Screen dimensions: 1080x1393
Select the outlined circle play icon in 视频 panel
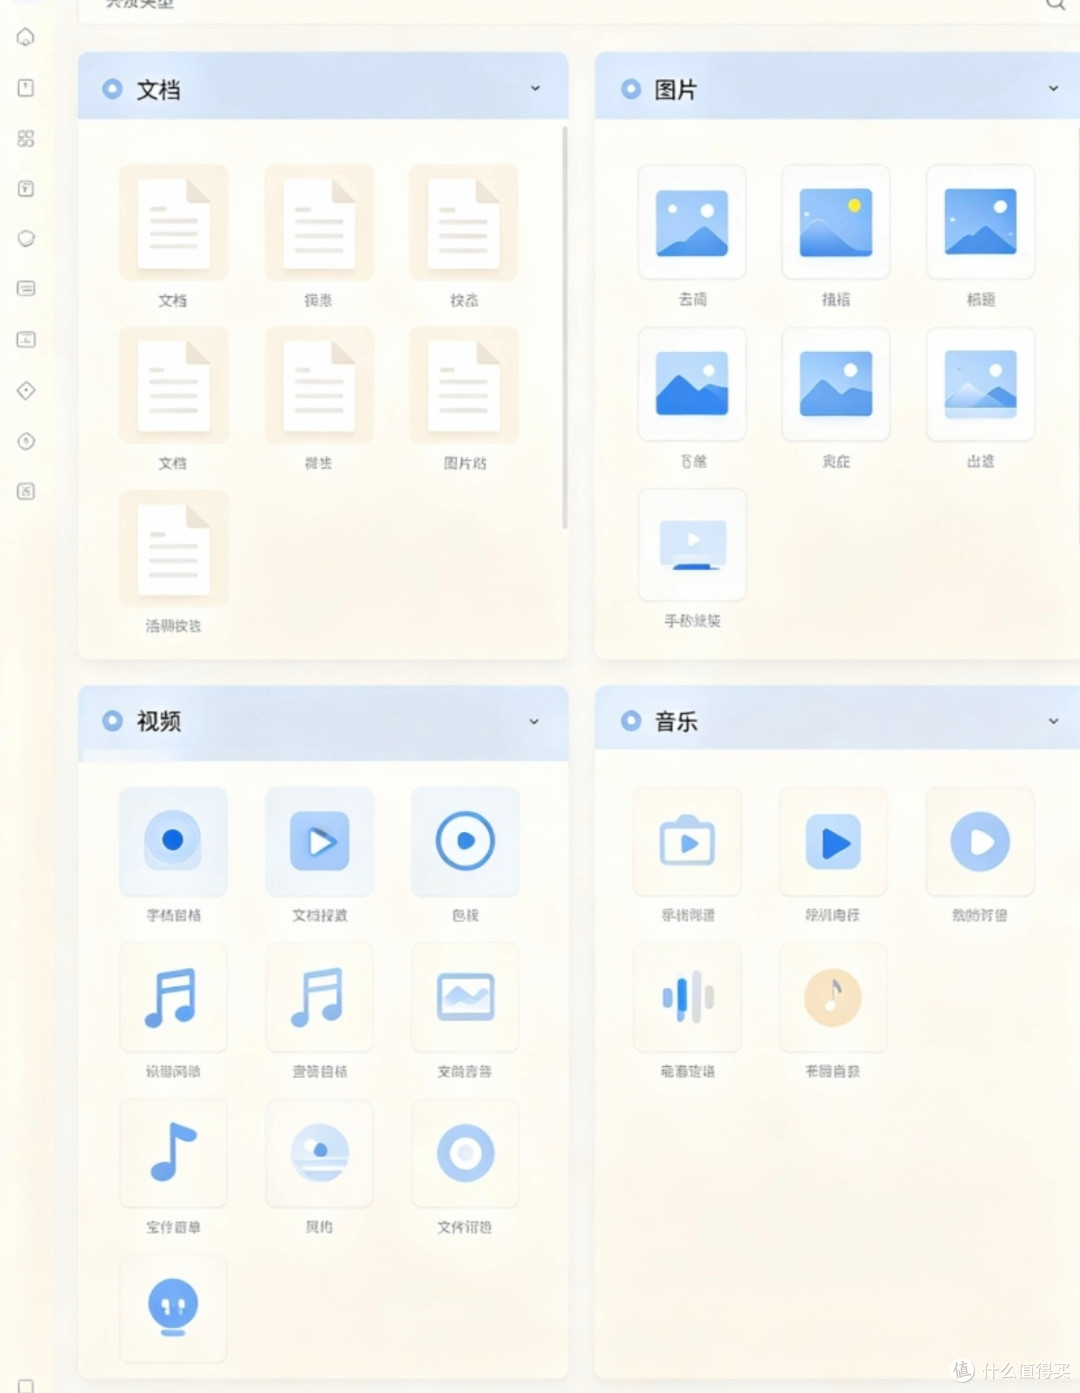coord(465,841)
